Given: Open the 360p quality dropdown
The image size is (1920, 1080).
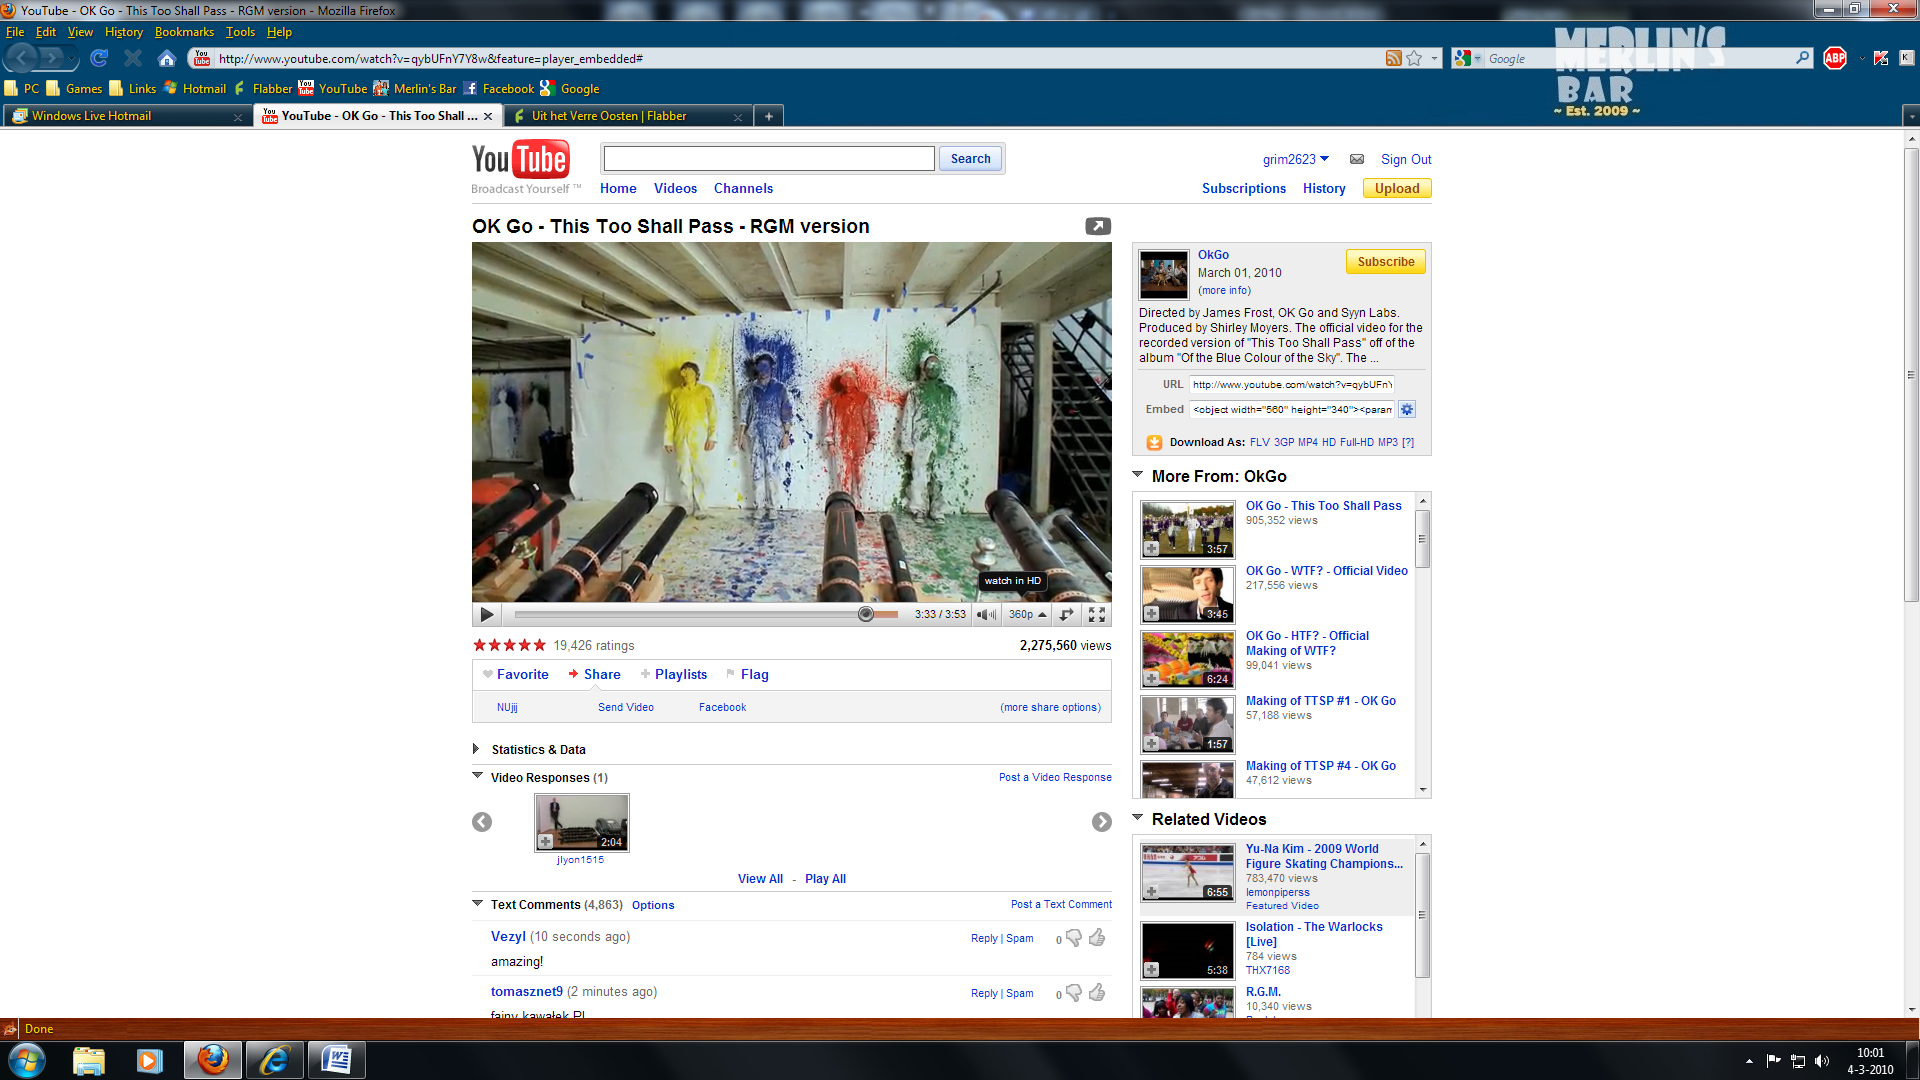Looking at the screenshot, I should tap(1027, 614).
